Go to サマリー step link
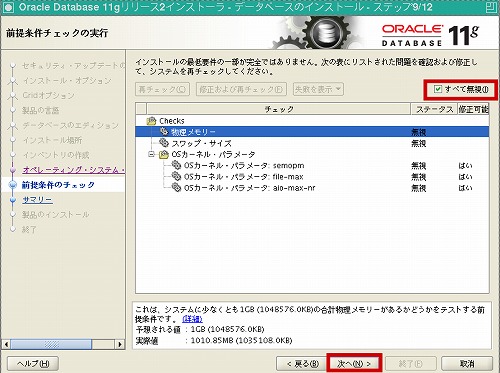Screen dimensions: 500x373 pos(37,200)
